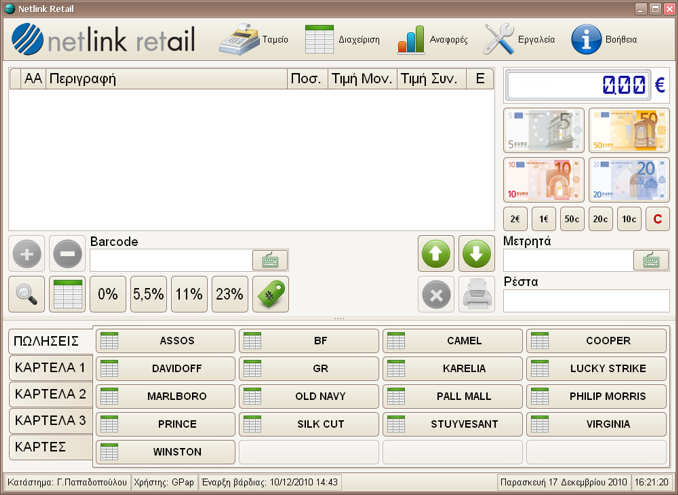This screenshot has width=678, height=495.
Task: Clear cash amount with red C
Action: [x=658, y=219]
